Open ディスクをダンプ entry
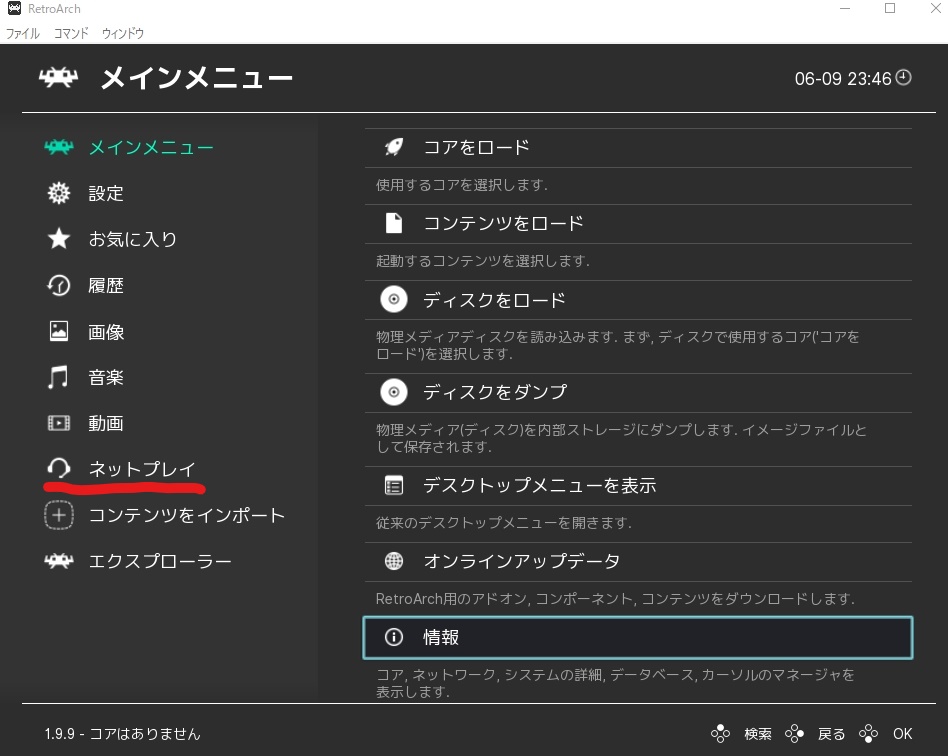 click(x=638, y=393)
